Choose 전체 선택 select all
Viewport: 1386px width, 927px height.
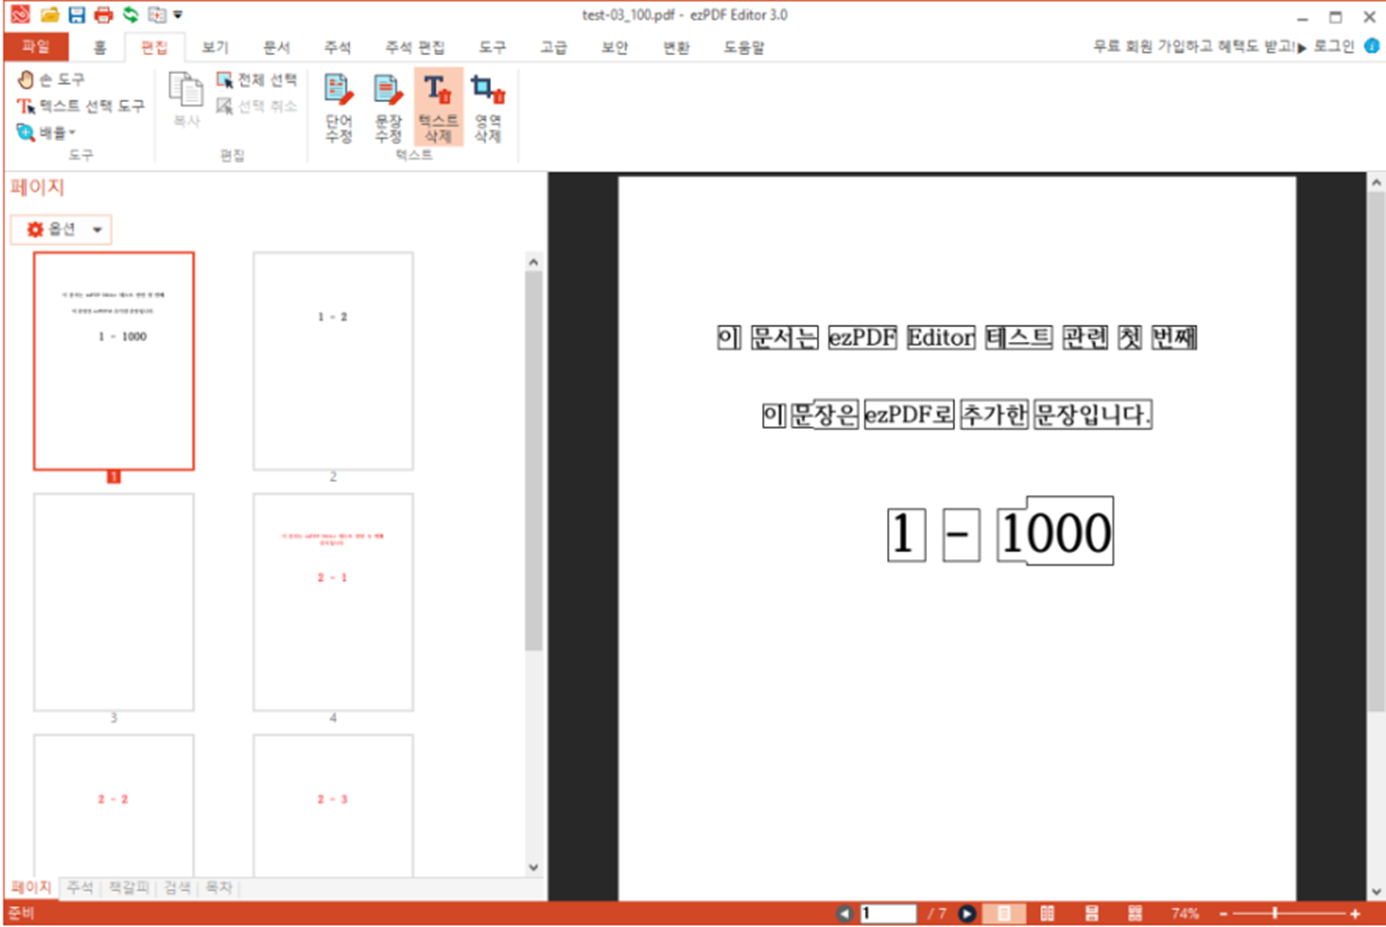tap(257, 80)
